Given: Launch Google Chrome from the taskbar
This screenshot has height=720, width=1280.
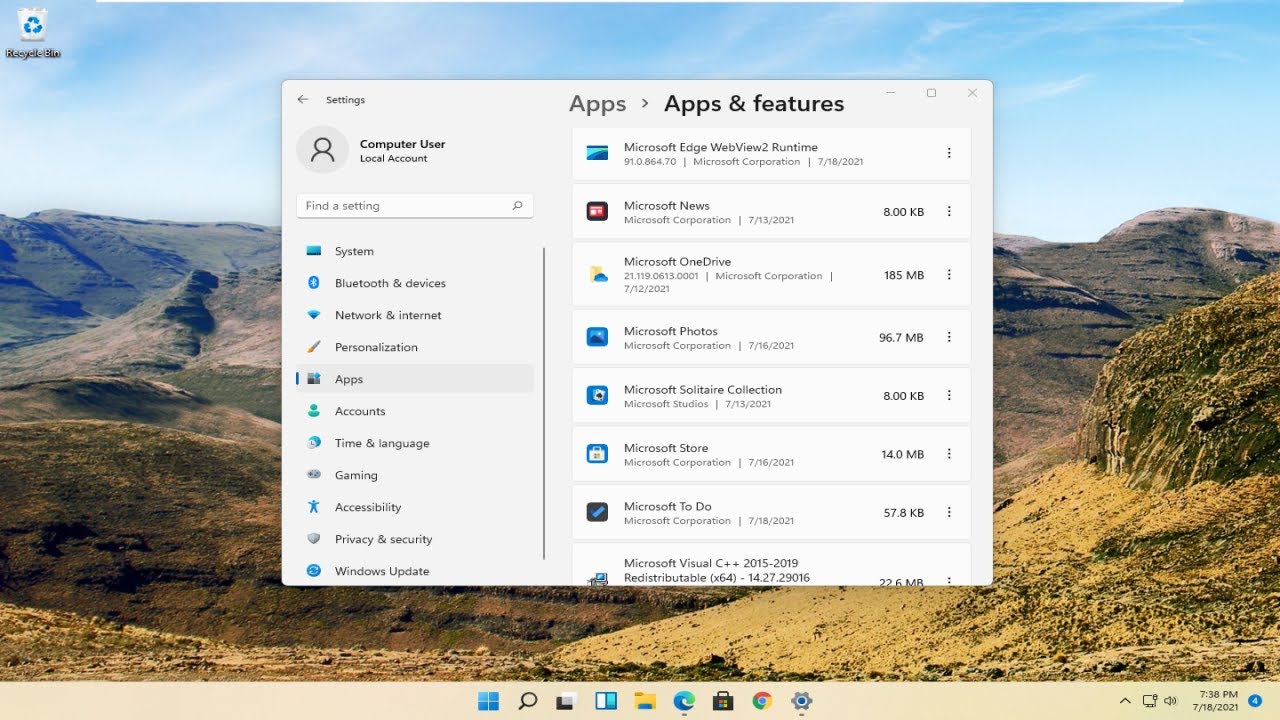Looking at the screenshot, I should 762,701.
